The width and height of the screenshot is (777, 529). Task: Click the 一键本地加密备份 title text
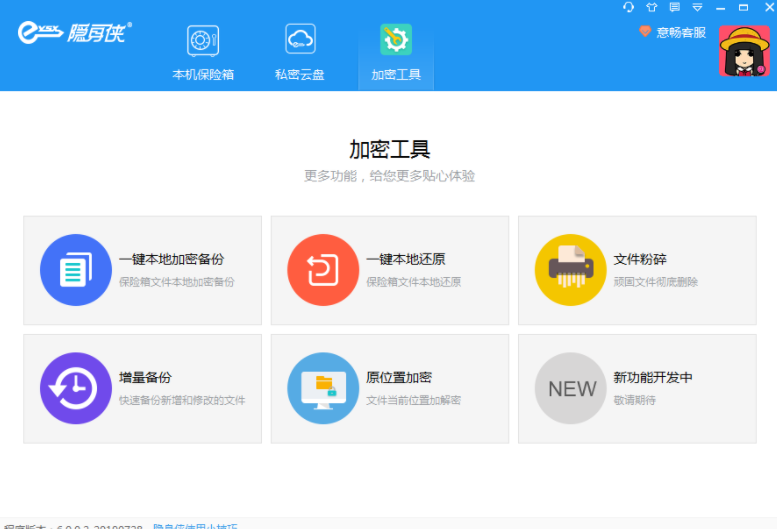pos(171,260)
